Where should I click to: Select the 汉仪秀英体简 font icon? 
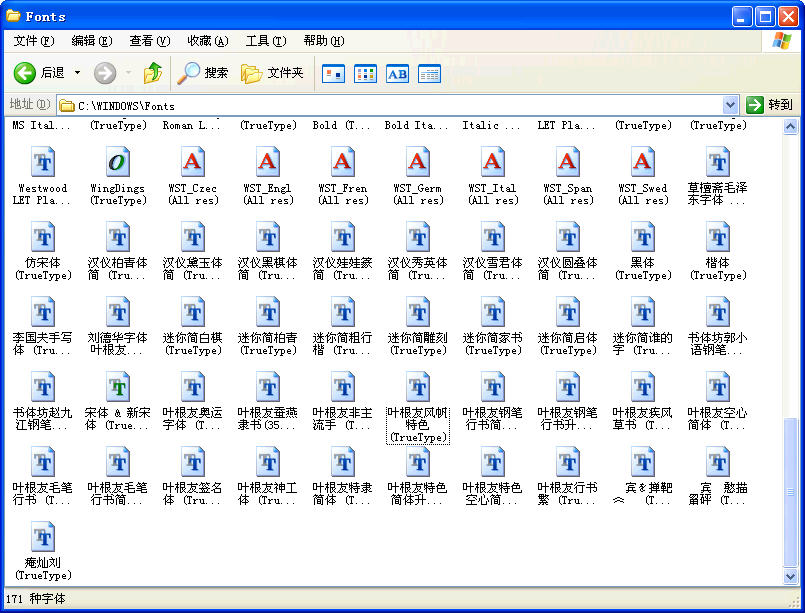coord(418,237)
